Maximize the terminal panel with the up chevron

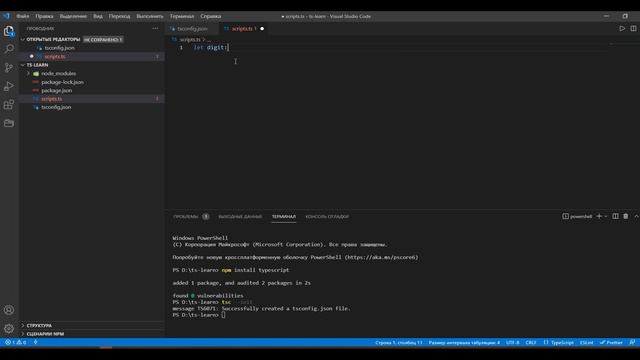[x=636, y=216]
